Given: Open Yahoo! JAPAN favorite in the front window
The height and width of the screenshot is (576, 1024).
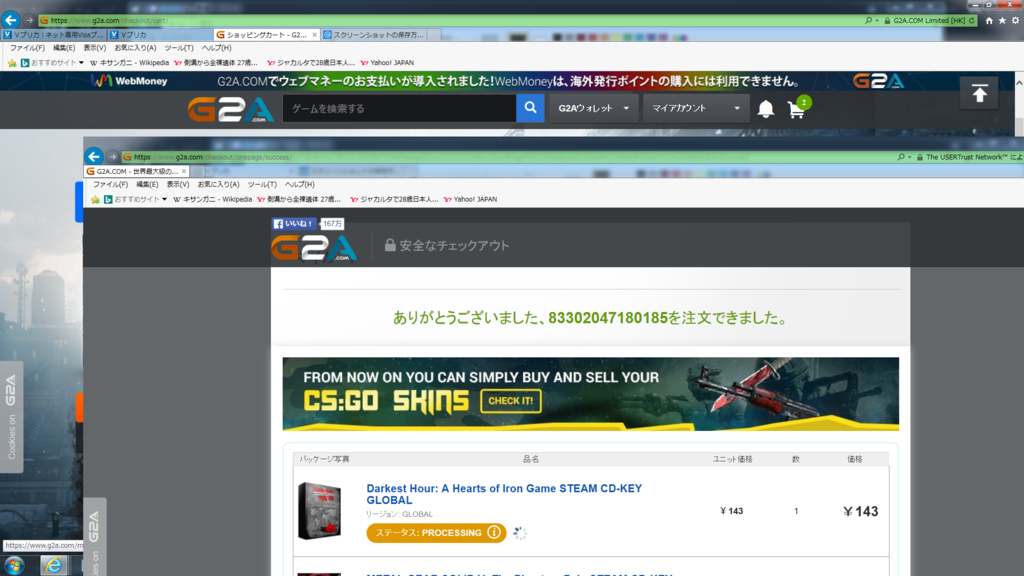Looking at the screenshot, I should point(470,199).
